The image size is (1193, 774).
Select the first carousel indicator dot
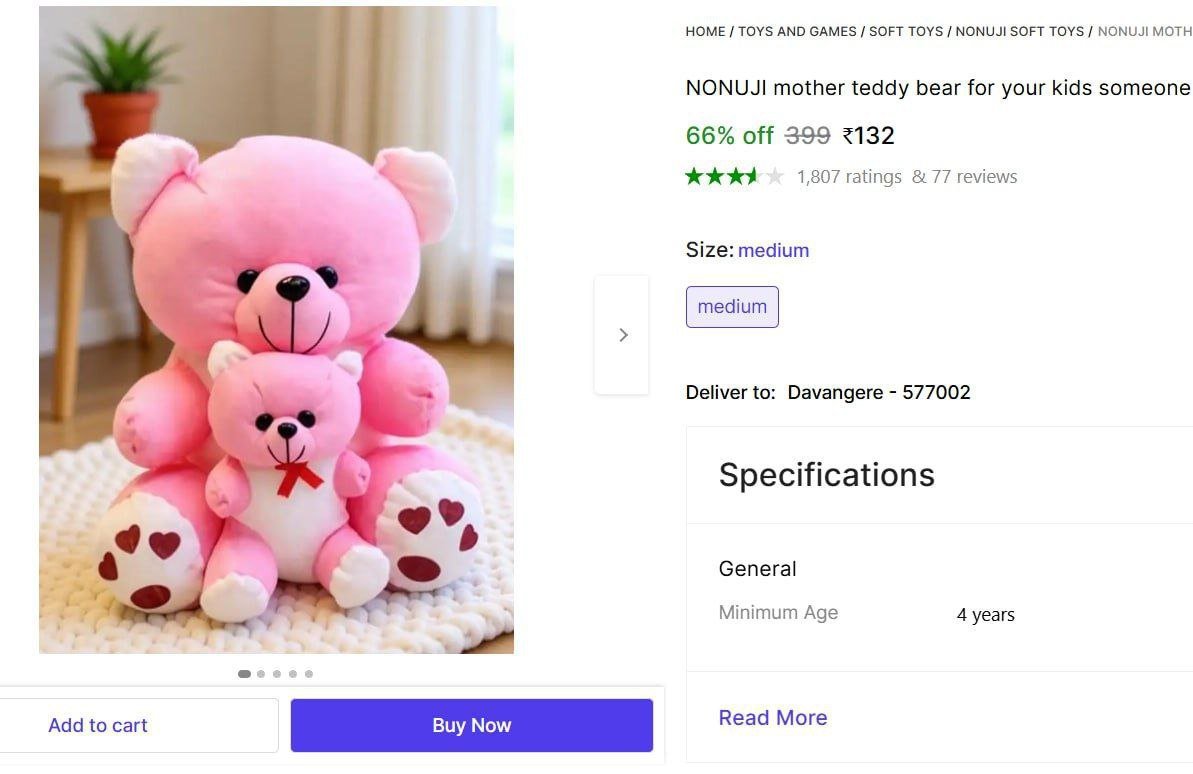(x=244, y=674)
